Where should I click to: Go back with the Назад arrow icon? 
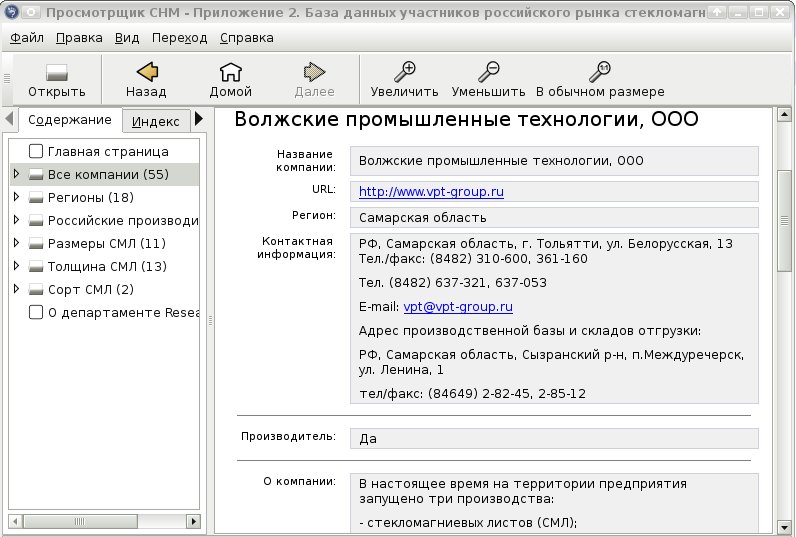tap(147, 72)
